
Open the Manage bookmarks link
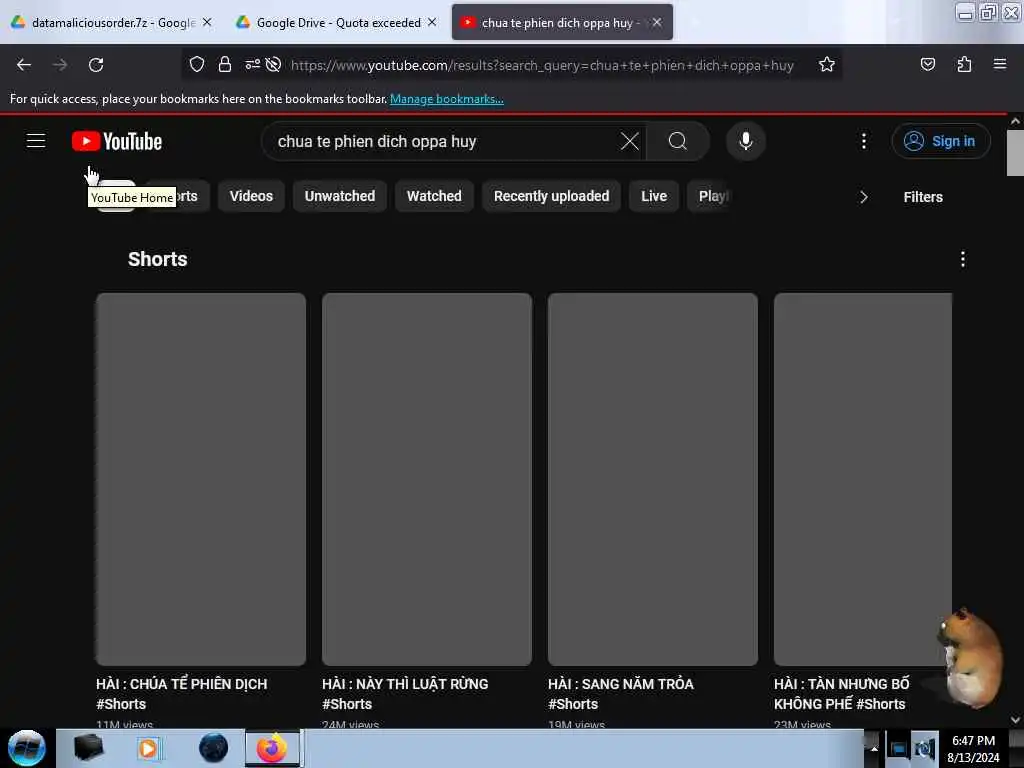447,99
